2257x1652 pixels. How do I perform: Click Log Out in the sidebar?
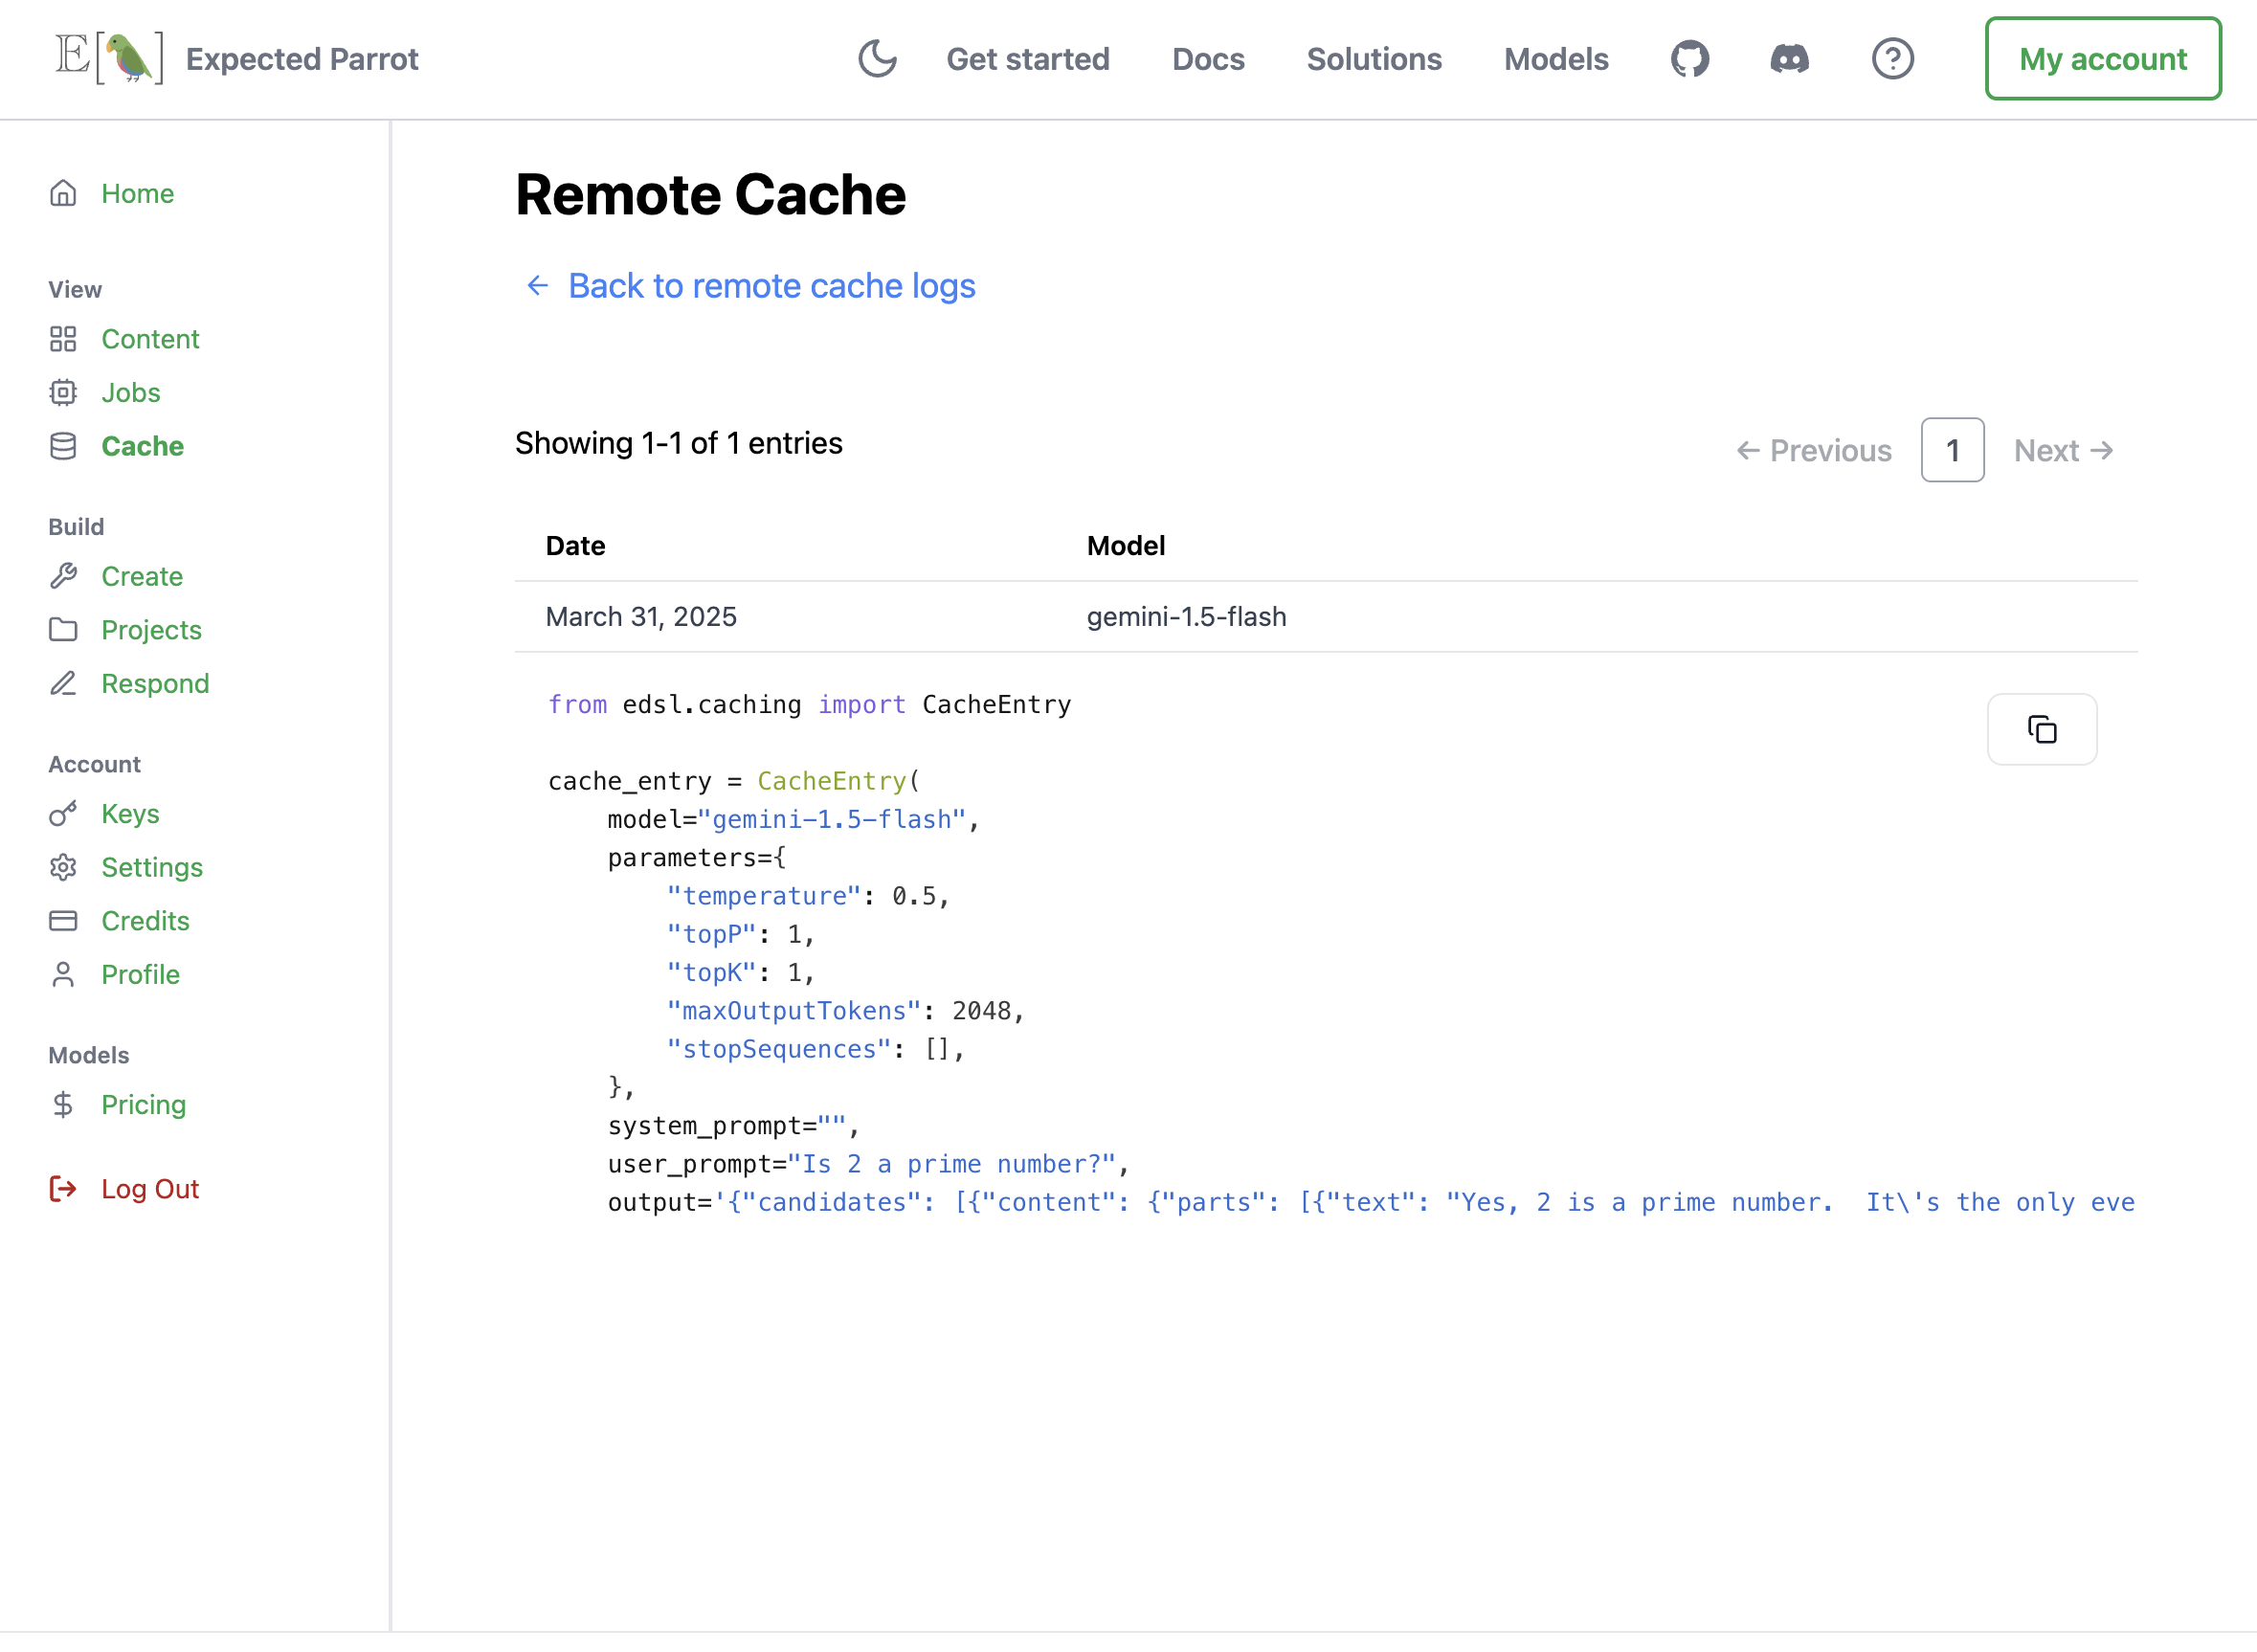(x=150, y=1188)
